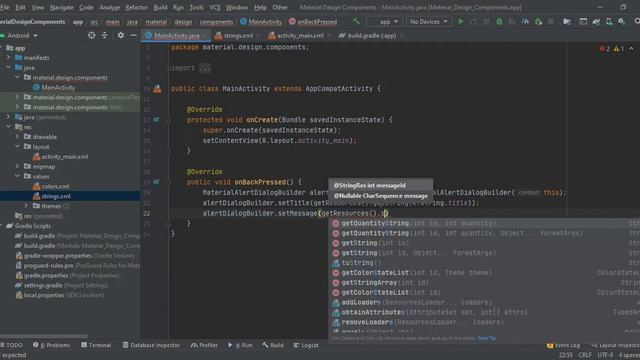640x360 pixels.
Task: Click the Next Tip link in autocomplete popup
Action: pos(487,338)
